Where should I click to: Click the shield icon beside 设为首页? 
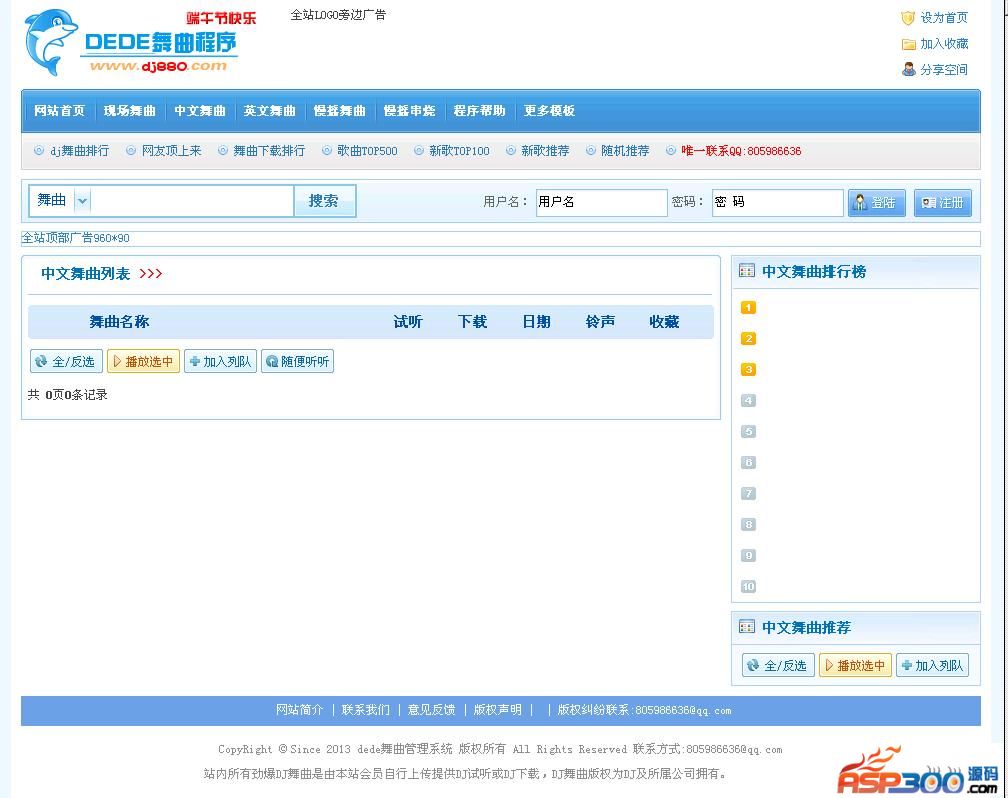click(x=908, y=18)
